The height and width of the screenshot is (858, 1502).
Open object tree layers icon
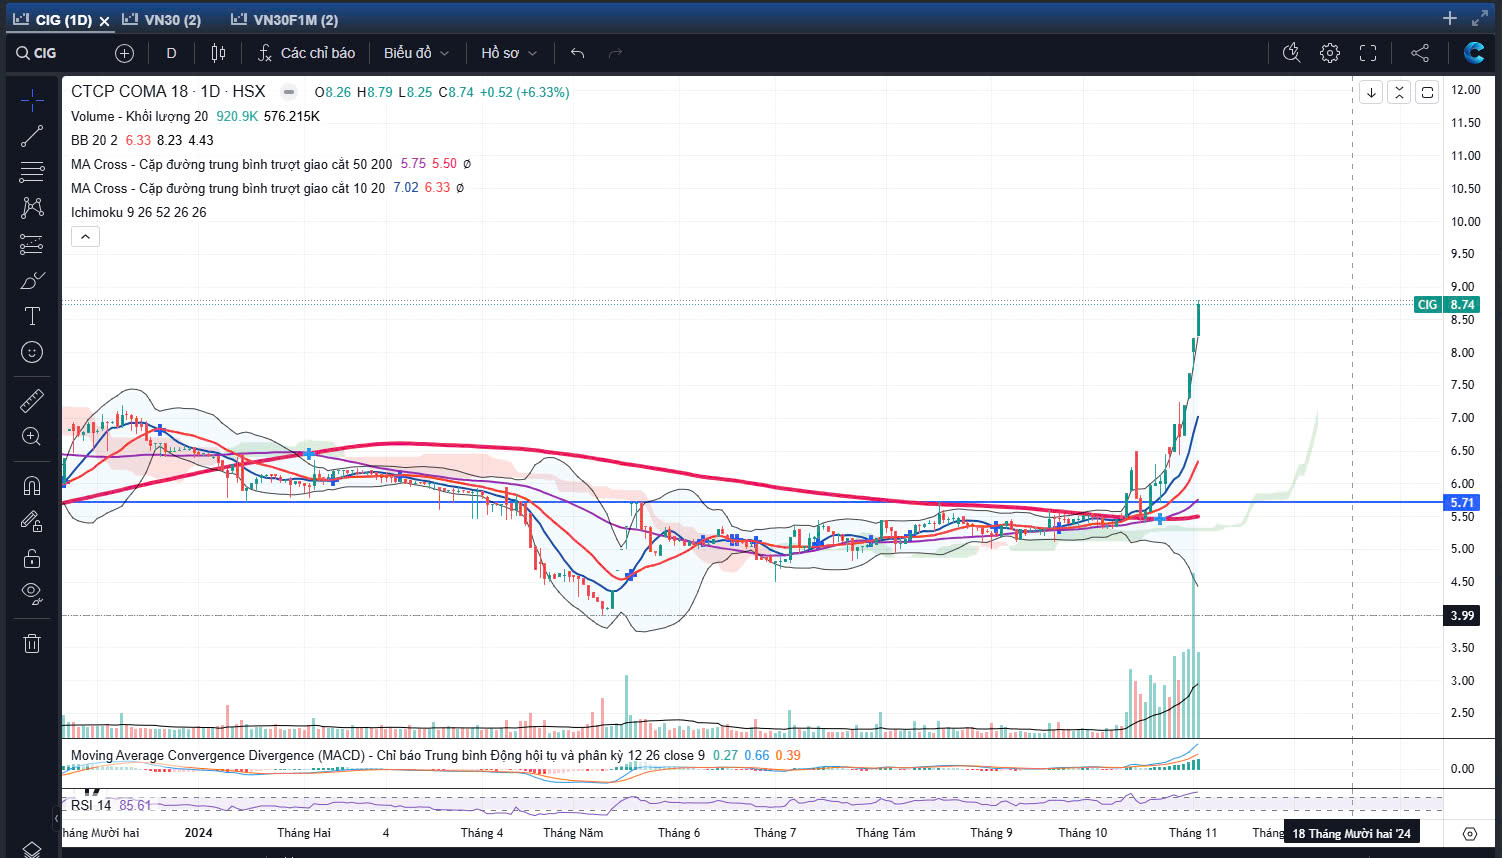[32, 849]
